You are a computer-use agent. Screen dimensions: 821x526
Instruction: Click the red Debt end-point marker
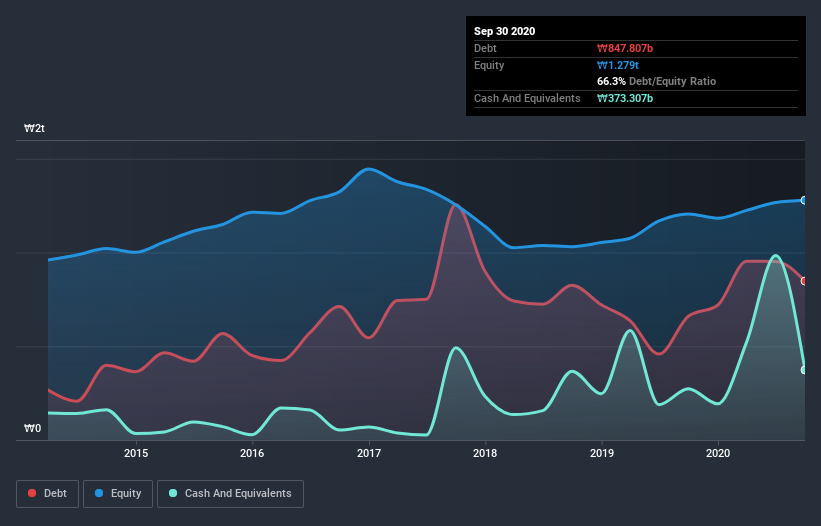click(x=804, y=281)
